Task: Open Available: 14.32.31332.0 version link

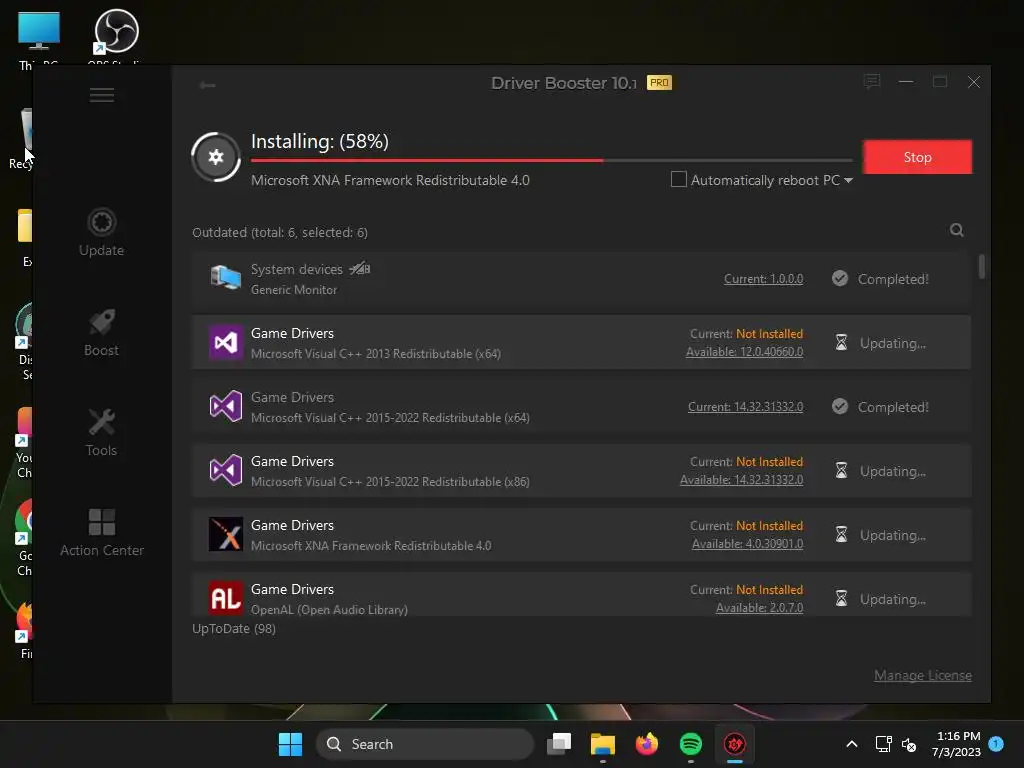Action: coord(741,479)
